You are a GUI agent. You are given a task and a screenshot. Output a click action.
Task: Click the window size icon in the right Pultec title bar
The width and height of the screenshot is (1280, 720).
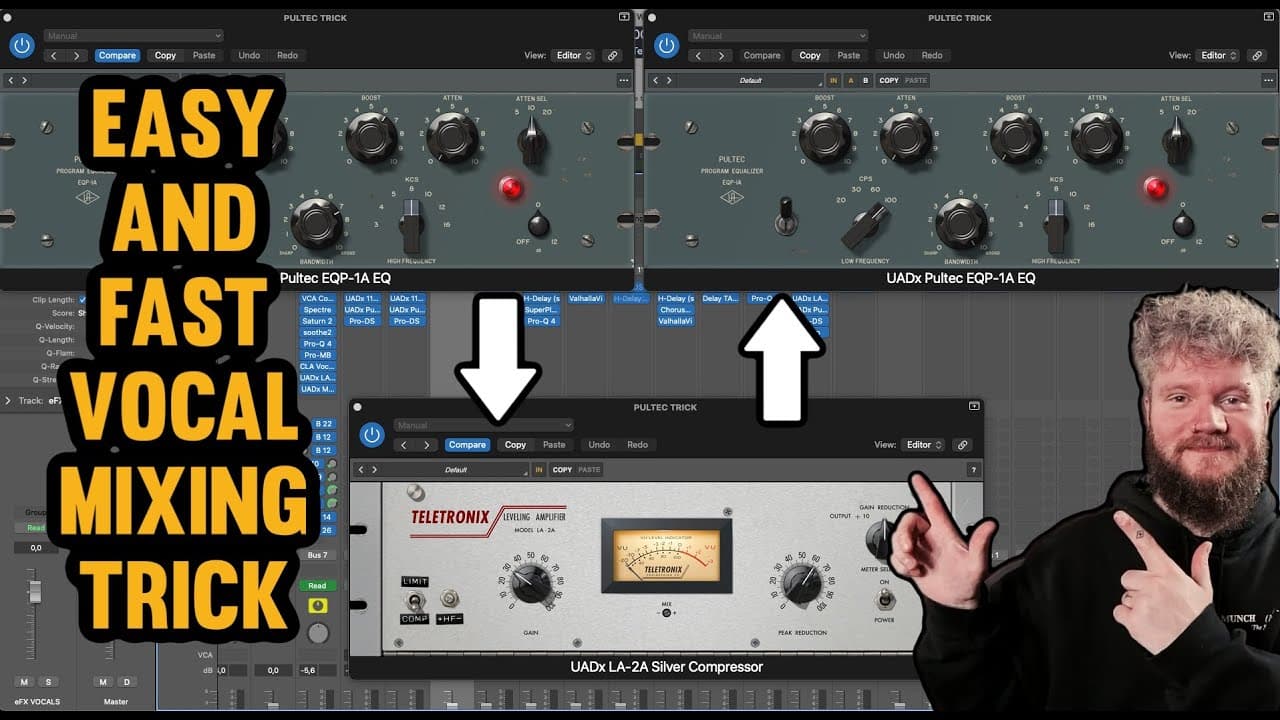[1269, 17]
